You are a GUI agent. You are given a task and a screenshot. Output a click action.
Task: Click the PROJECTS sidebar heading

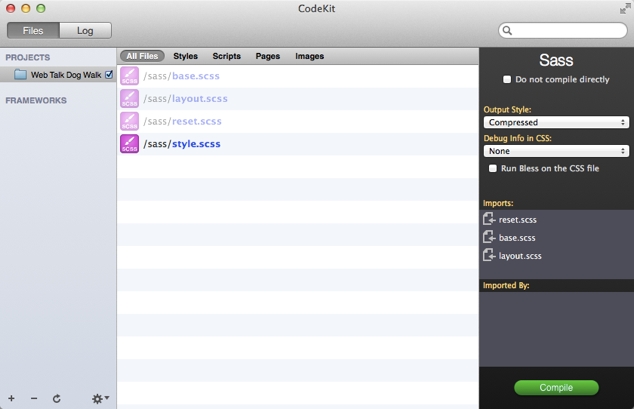click(x=27, y=57)
